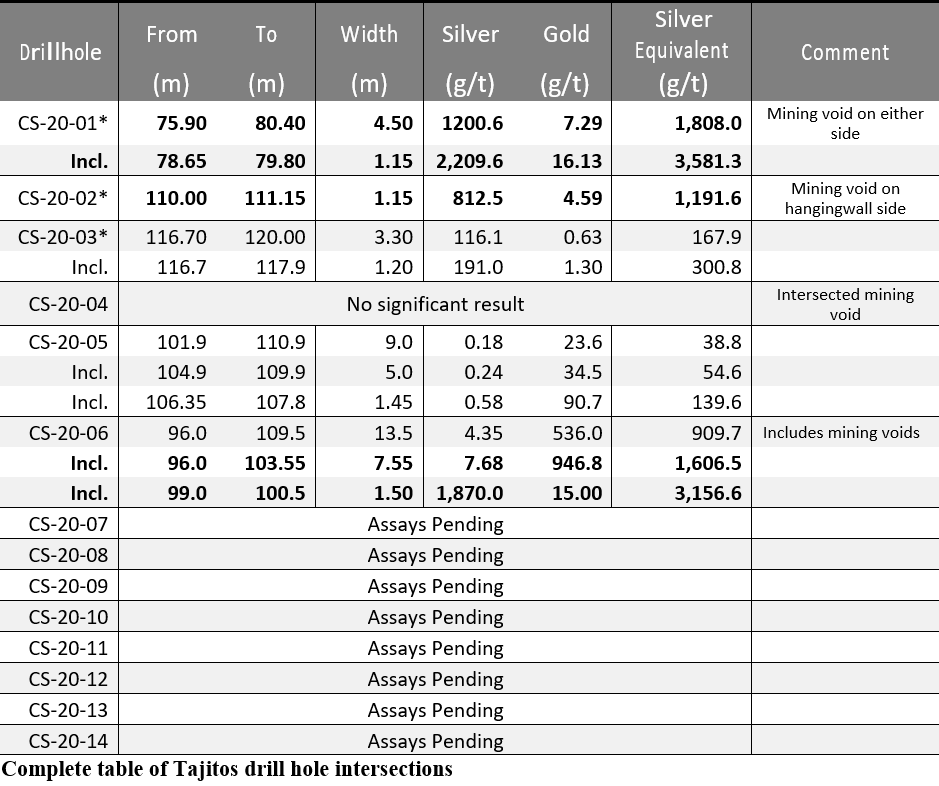Screen dimensions: 939x786
Task: Click the CS-20-02* drillhole cell
Action: [x=62, y=198]
